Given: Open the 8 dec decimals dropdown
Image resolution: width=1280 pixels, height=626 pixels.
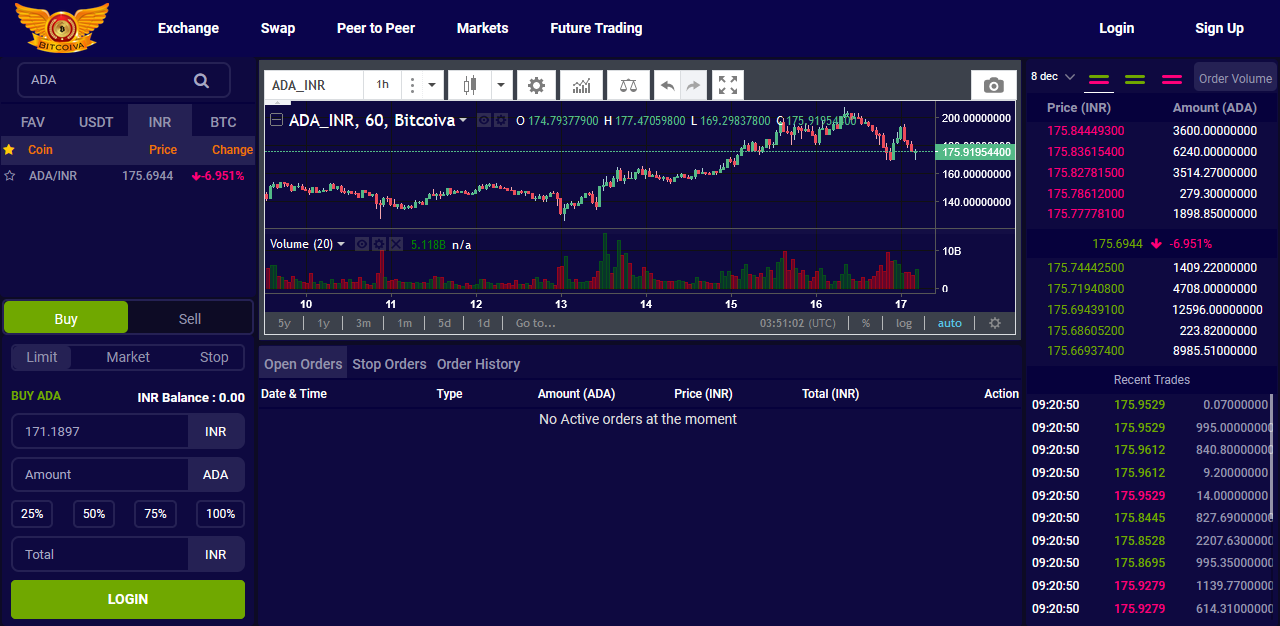Looking at the screenshot, I should point(1052,77).
